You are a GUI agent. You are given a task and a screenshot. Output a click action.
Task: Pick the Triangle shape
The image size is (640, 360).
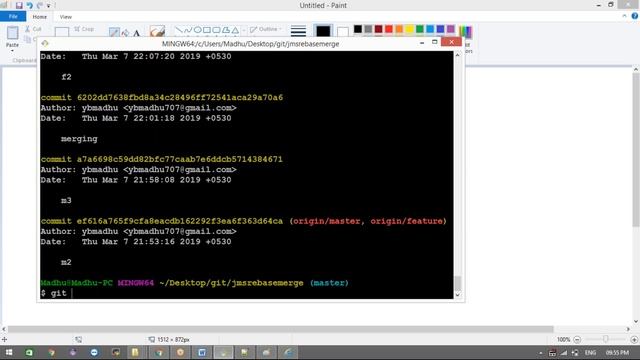click(x=235, y=30)
